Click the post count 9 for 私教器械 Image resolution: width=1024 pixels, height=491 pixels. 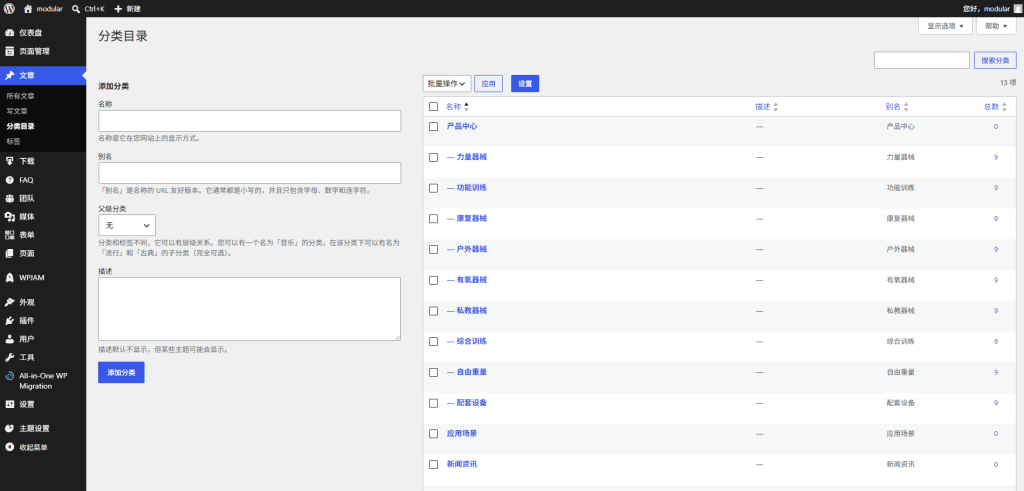point(996,311)
